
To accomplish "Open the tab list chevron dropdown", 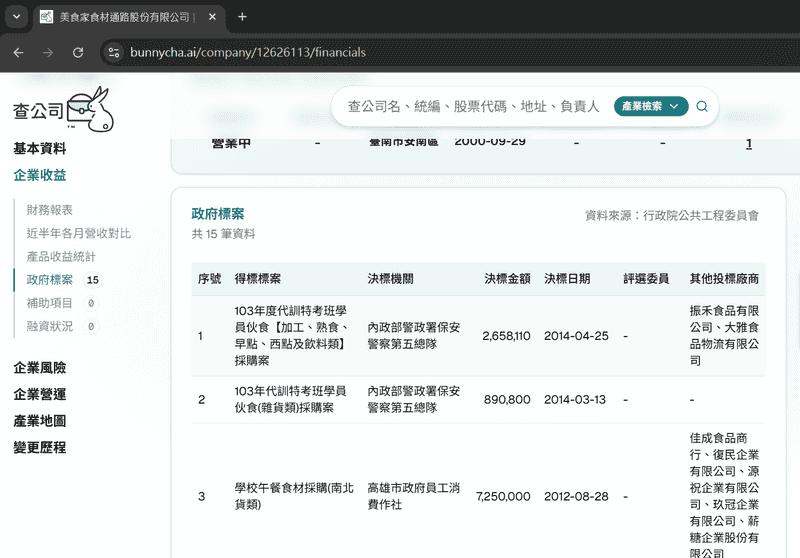I will point(16,17).
